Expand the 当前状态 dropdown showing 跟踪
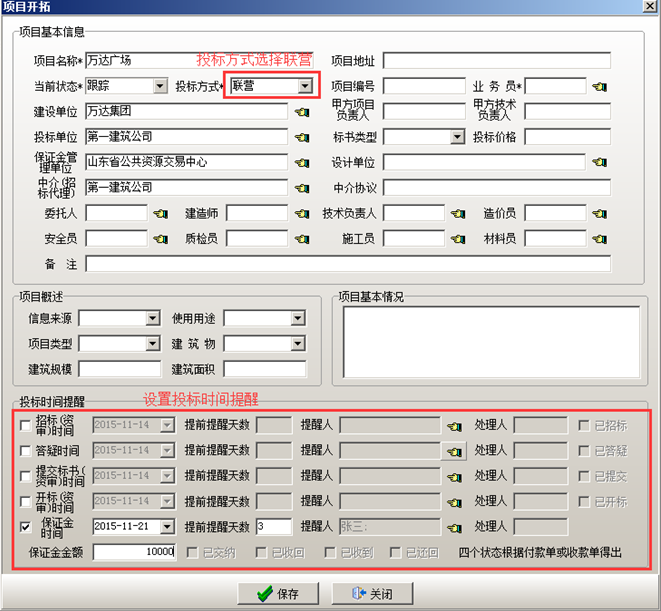 pyautogui.click(x=160, y=87)
